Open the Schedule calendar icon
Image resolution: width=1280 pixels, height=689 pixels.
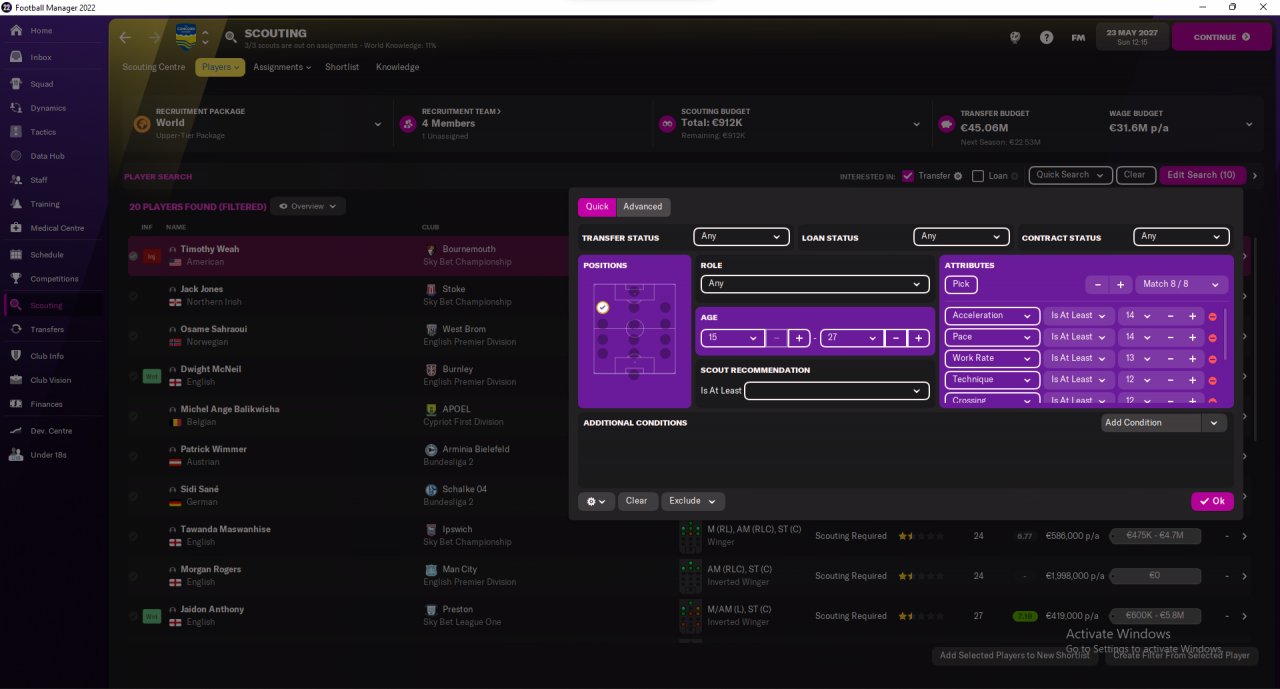[16, 255]
